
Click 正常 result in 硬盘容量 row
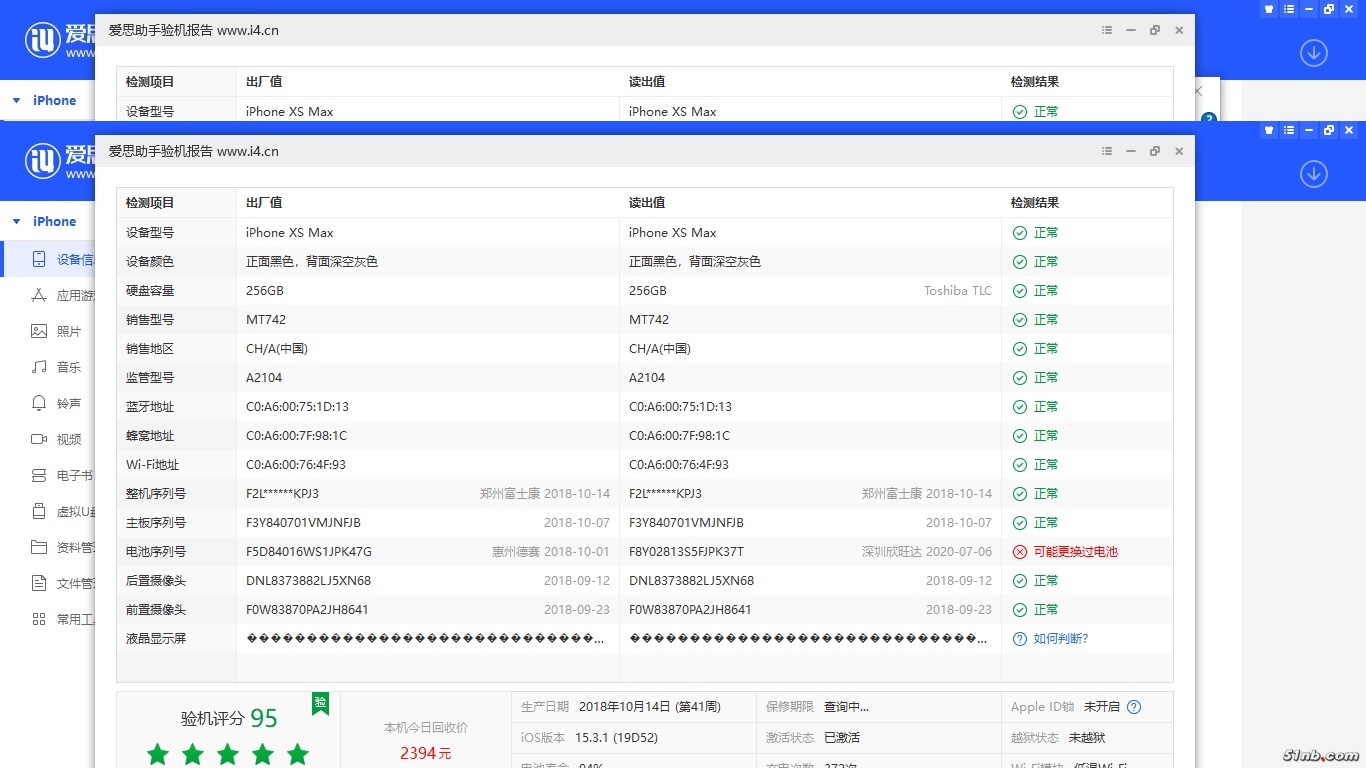(x=1046, y=291)
